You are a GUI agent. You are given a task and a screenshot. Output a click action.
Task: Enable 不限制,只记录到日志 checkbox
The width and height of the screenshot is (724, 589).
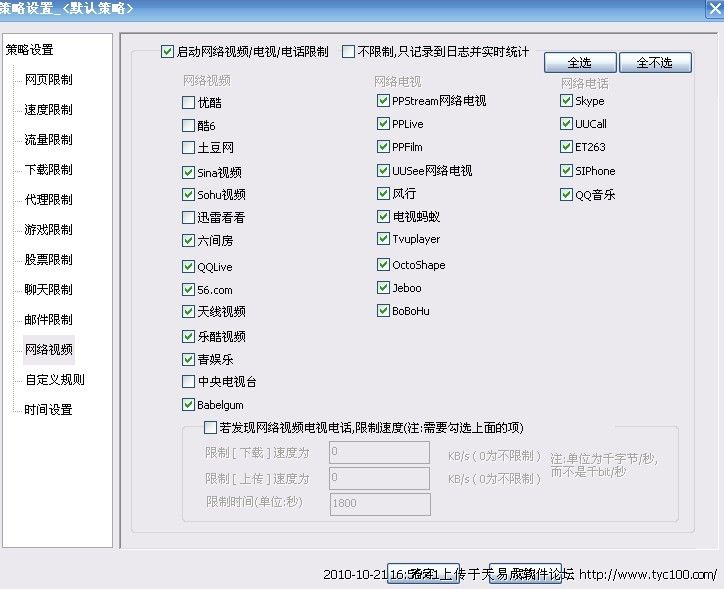coord(349,51)
